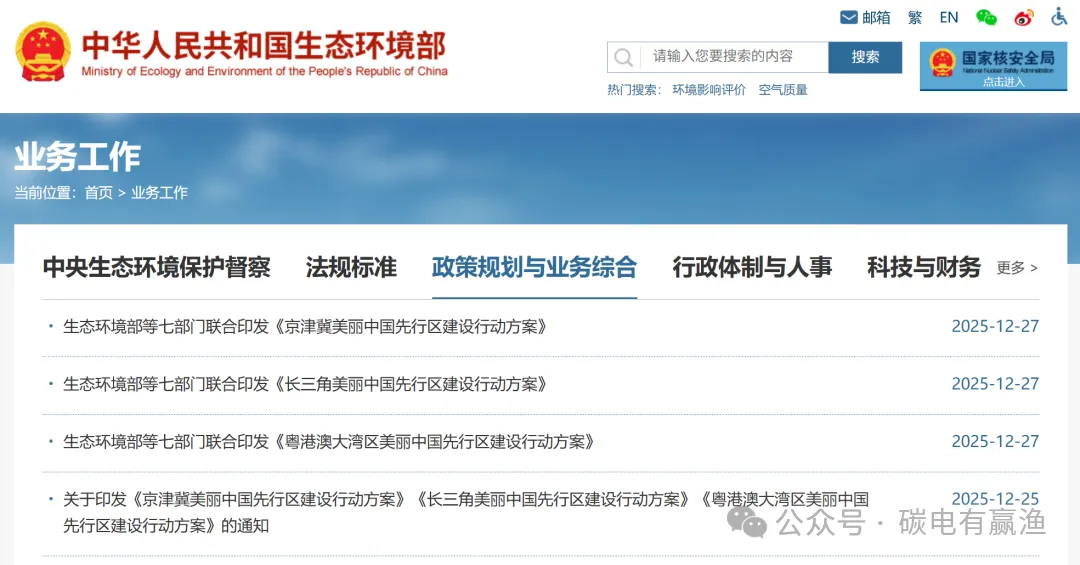Screen dimensions: 1080x565
Task: Open the 京津冀美丽中国先行区建设行动方案 joint release article
Action: (305, 327)
